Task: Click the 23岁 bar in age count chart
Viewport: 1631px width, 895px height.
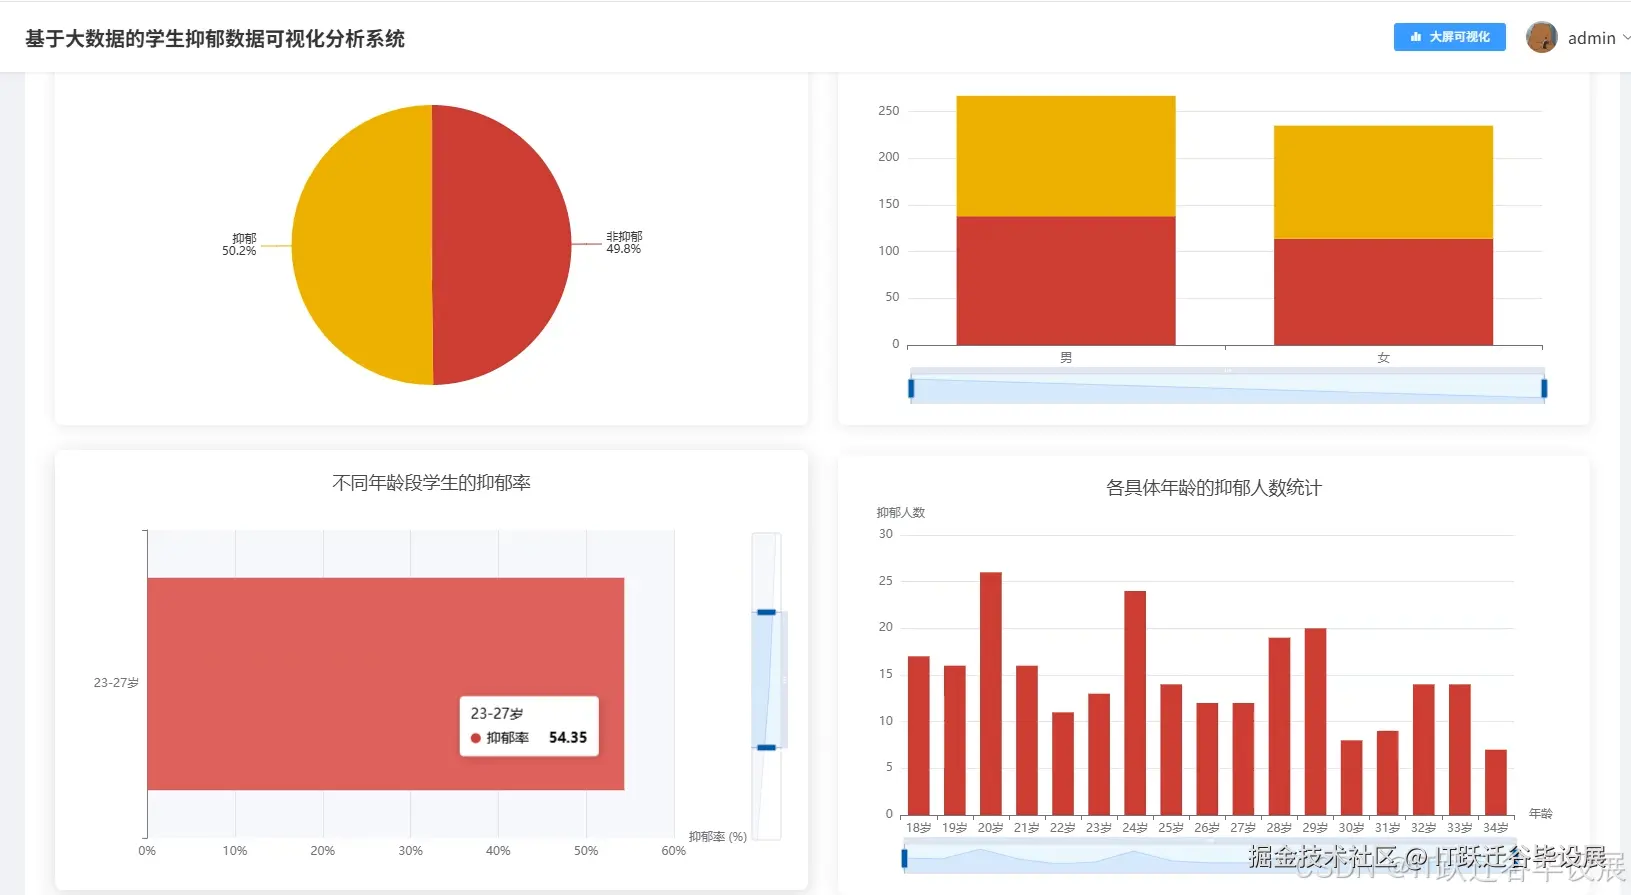Action: (x=1099, y=754)
